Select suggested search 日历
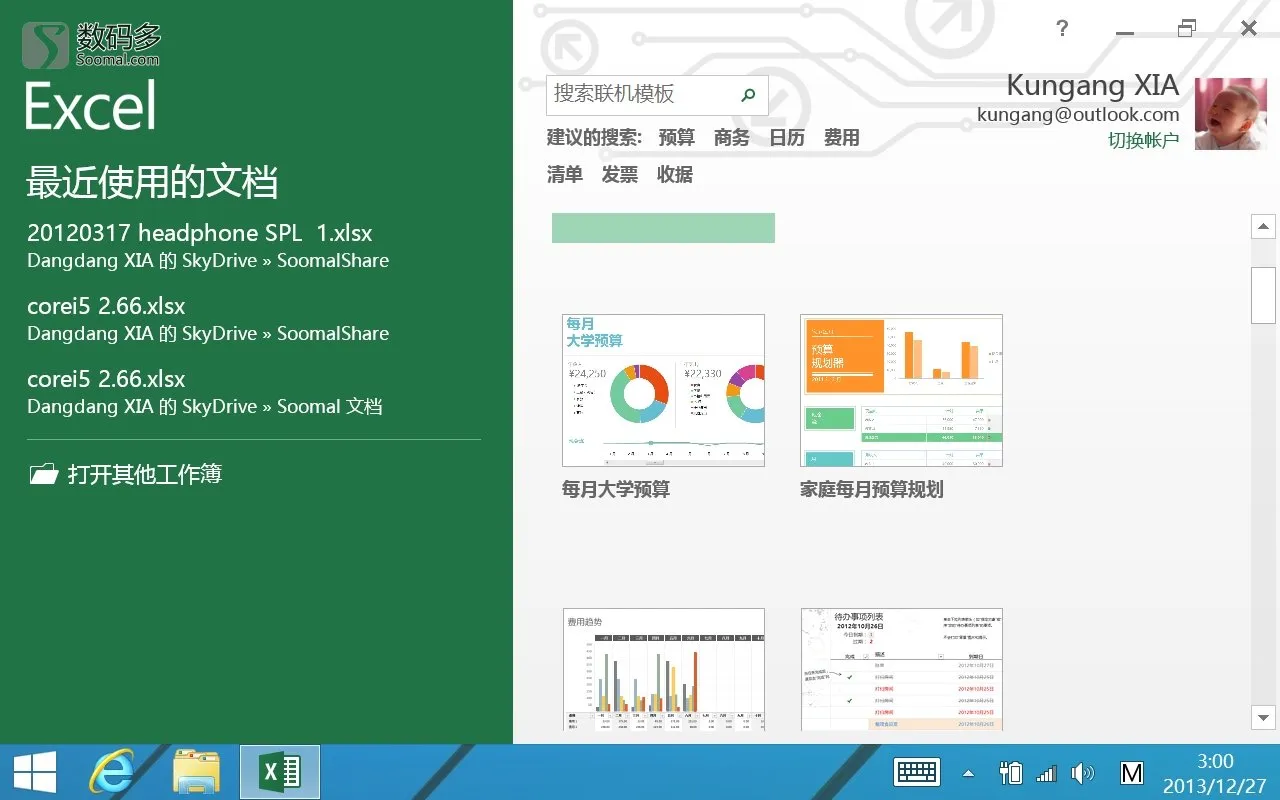Image resolution: width=1280 pixels, height=800 pixels. [787, 138]
